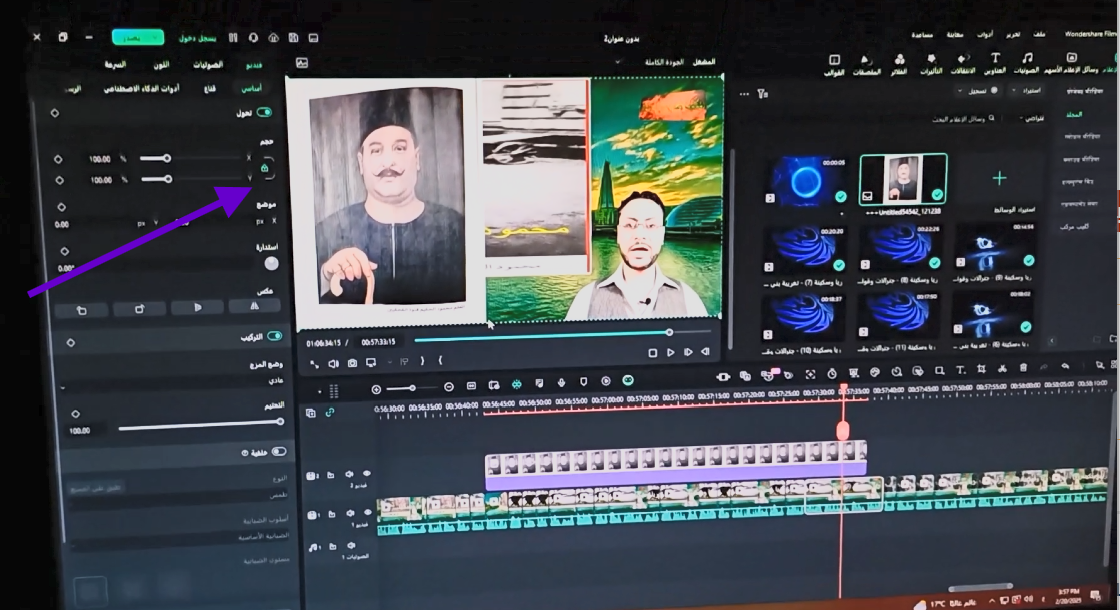The width and height of the screenshot is (1120, 610).
Task: Open the الفلاتر filters library
Action: [x=899, y=64]
